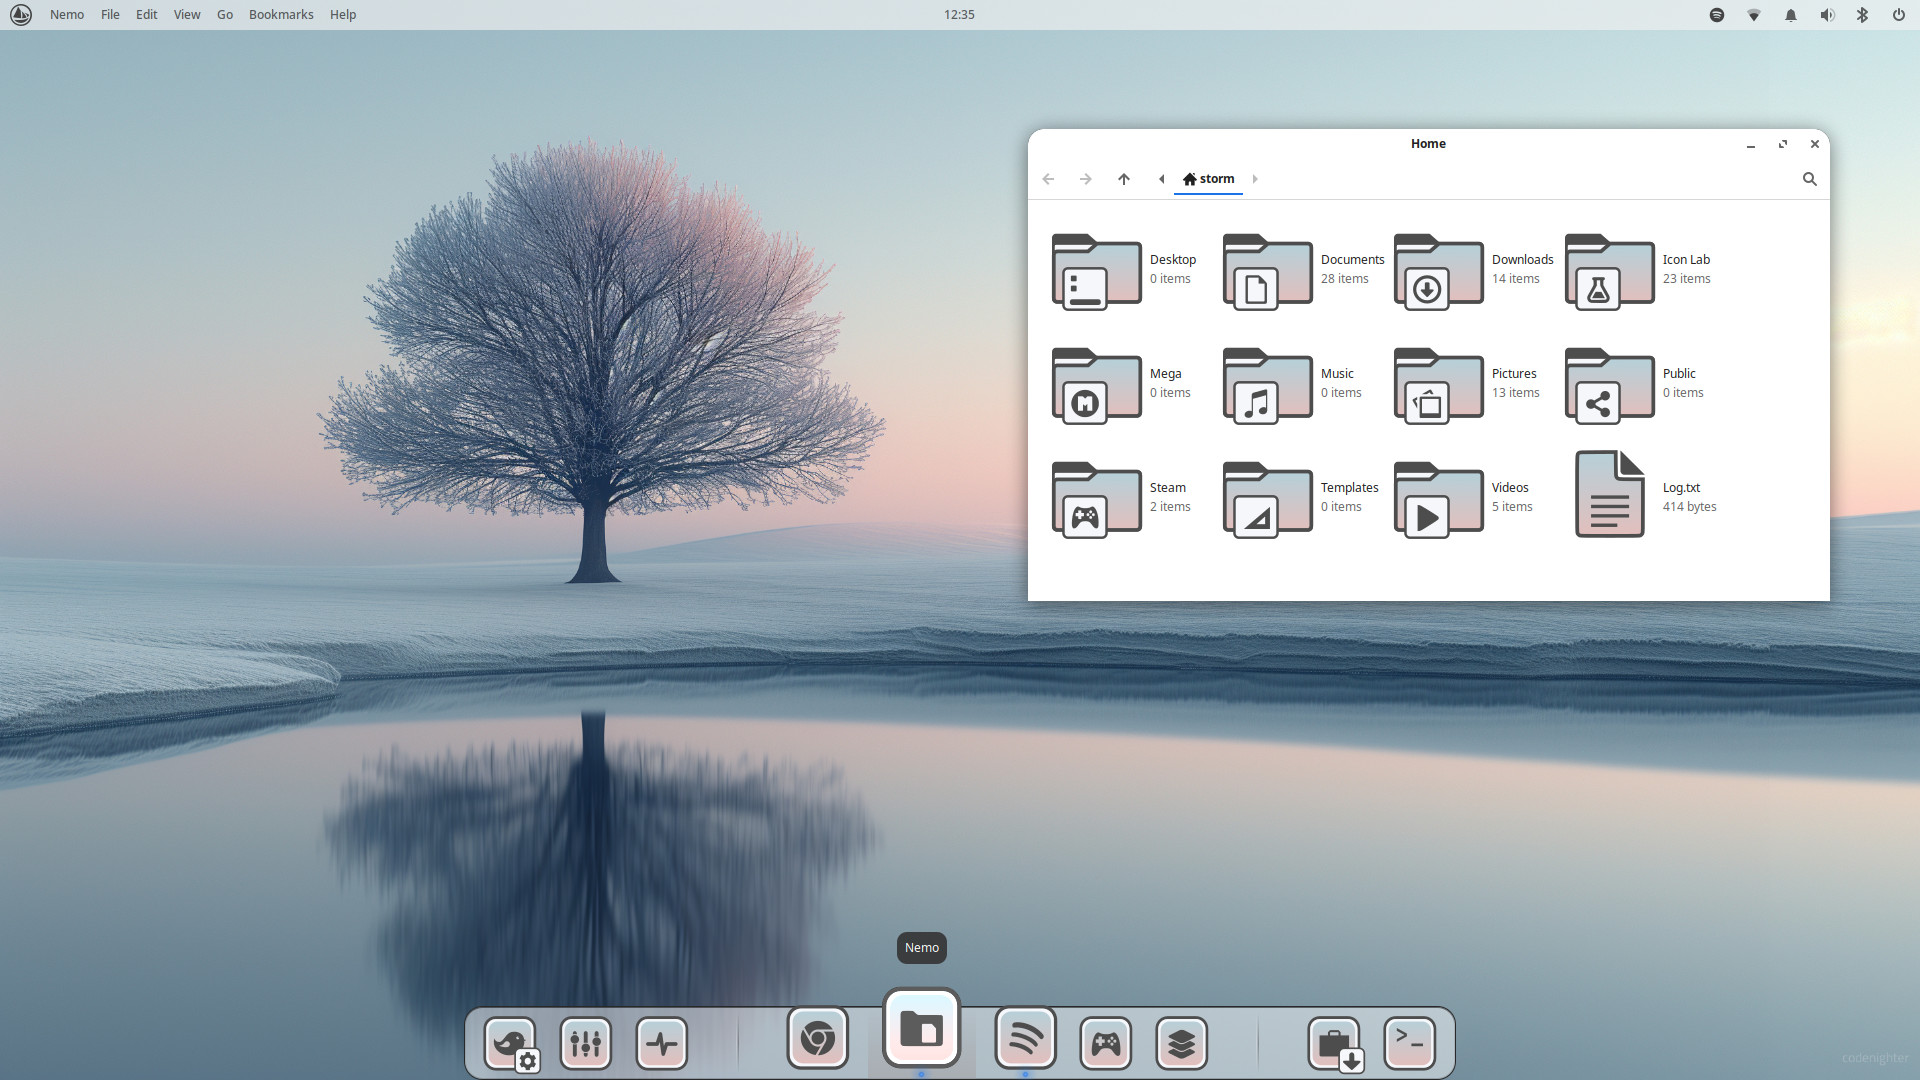Open Chrome browser from the dock
Viewport: 1920px width, 1080px height.
coord(817,1039)
